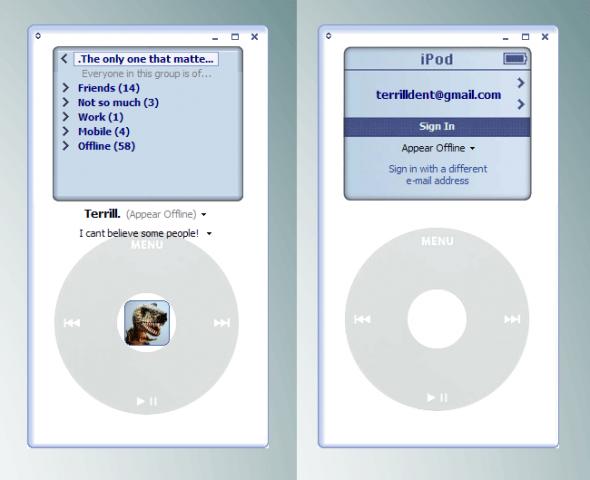
Task: Select the Offline (58) label
Action: click(x=106, y=146)
